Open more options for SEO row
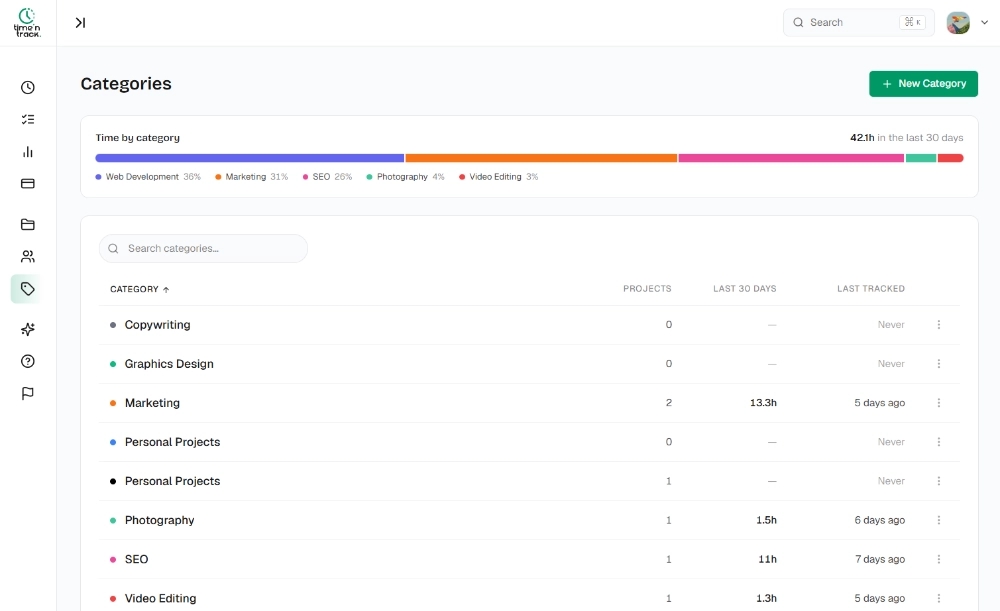1000x611 pixels. click(939, 559)
